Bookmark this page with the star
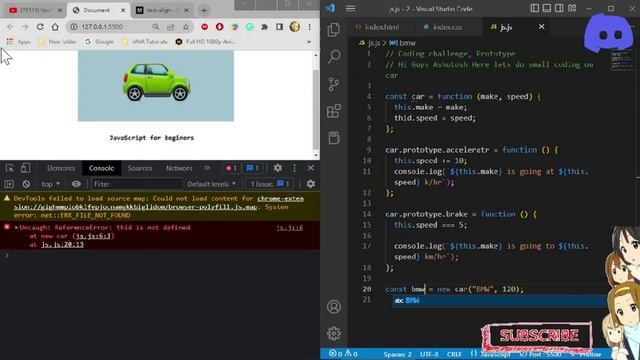 pyautogui.click(x=186, y=27)
